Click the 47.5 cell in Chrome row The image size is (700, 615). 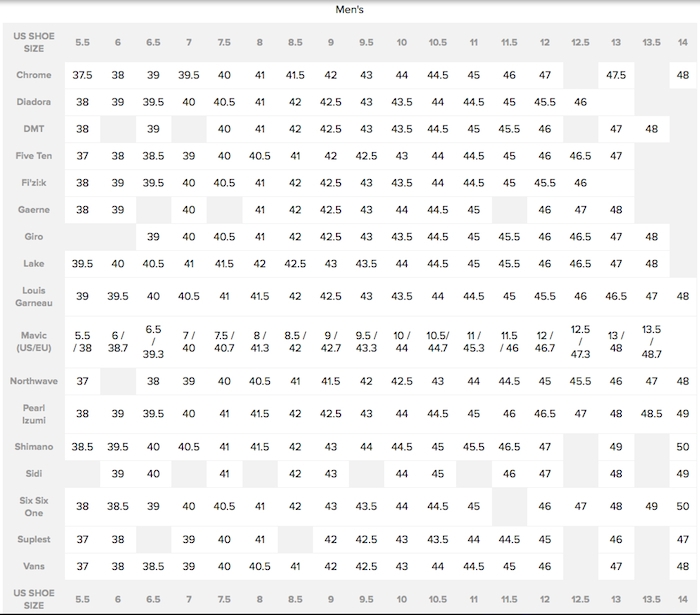[x=616, y=75]
